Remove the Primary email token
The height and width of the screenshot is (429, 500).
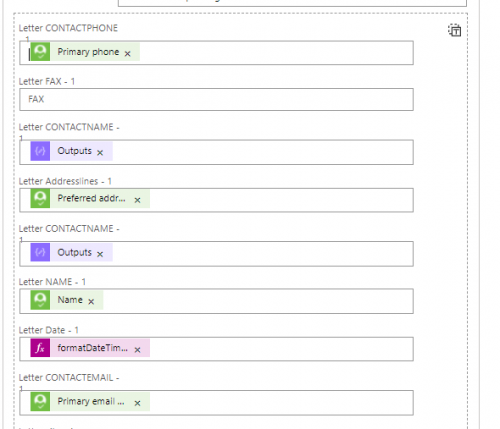click(137, 403)
